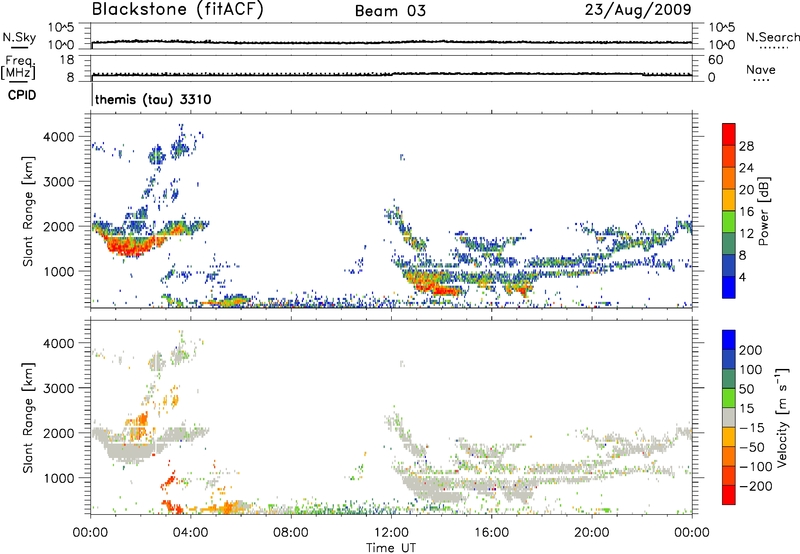Click the 'N.Sky' legend label
The width and height of the screenshot is (800, 554).
19,37
